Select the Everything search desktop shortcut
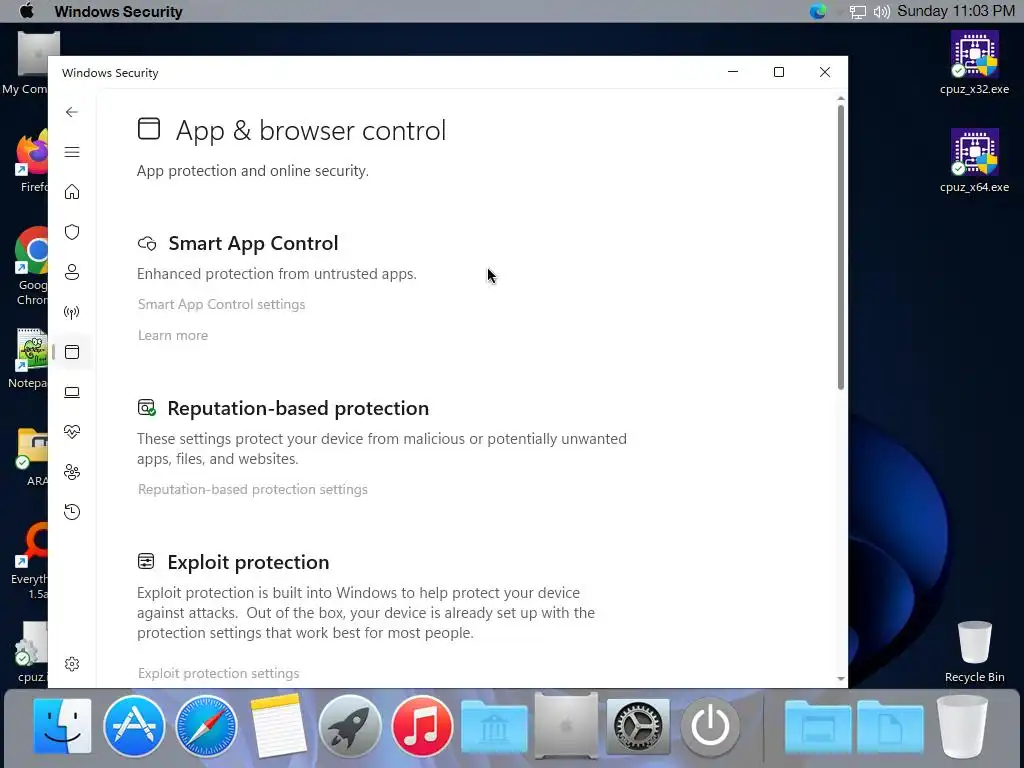 tap(29, 560)
